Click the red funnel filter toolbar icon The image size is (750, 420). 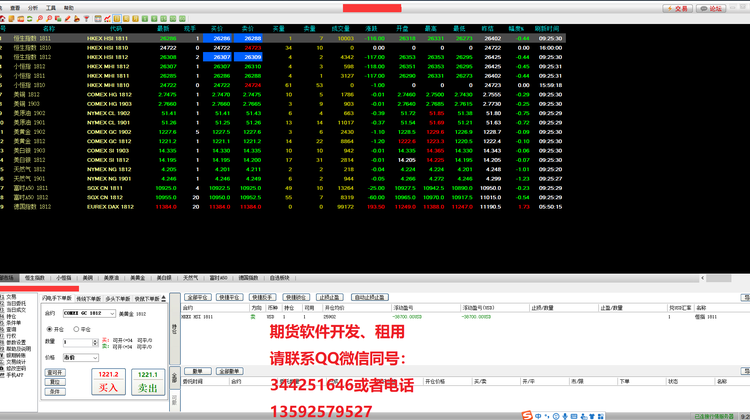85,18
